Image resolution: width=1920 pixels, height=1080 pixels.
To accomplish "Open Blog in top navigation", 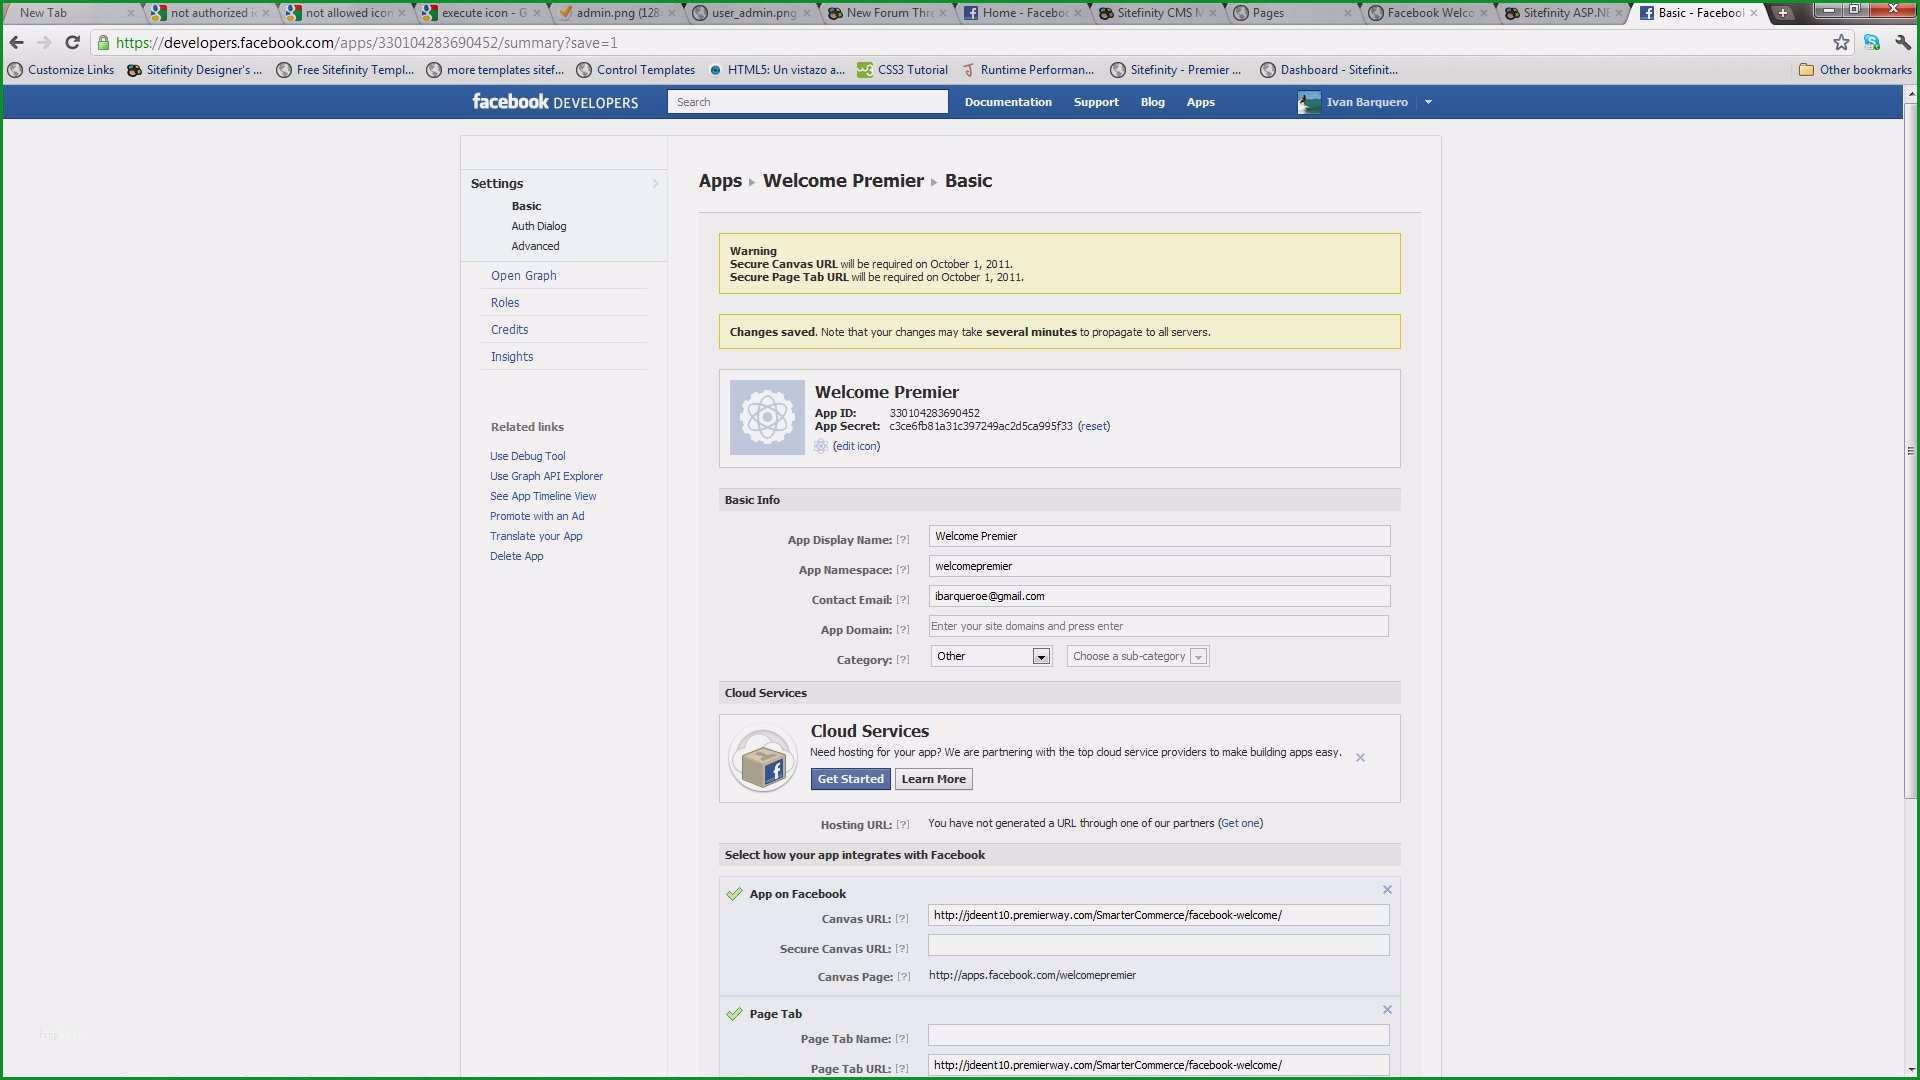I will (x=1152, y=102).
